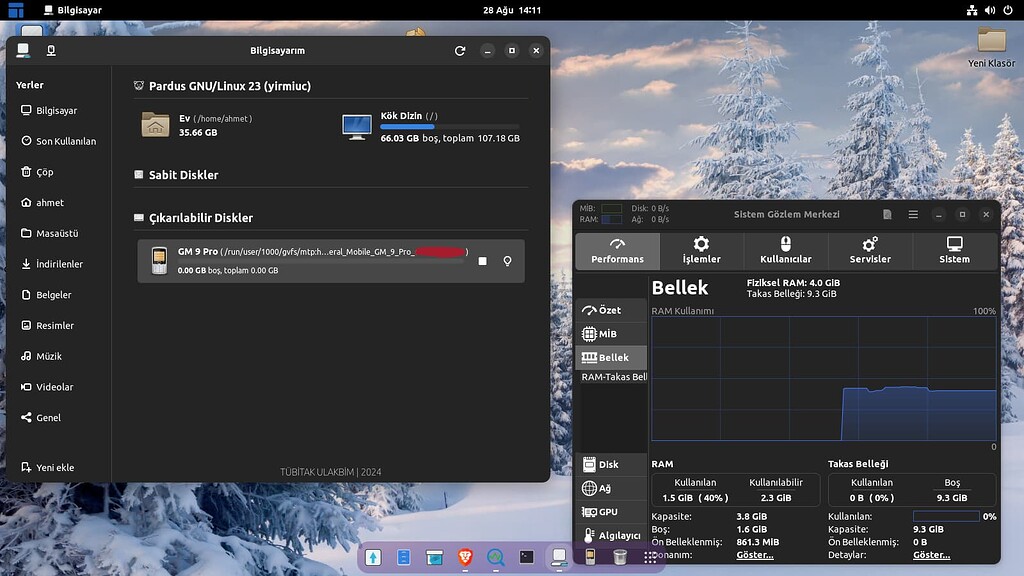Viewport: 1024px width, 576px height.
Task: Click Göster next to Donanım
Action: (754, 554)
